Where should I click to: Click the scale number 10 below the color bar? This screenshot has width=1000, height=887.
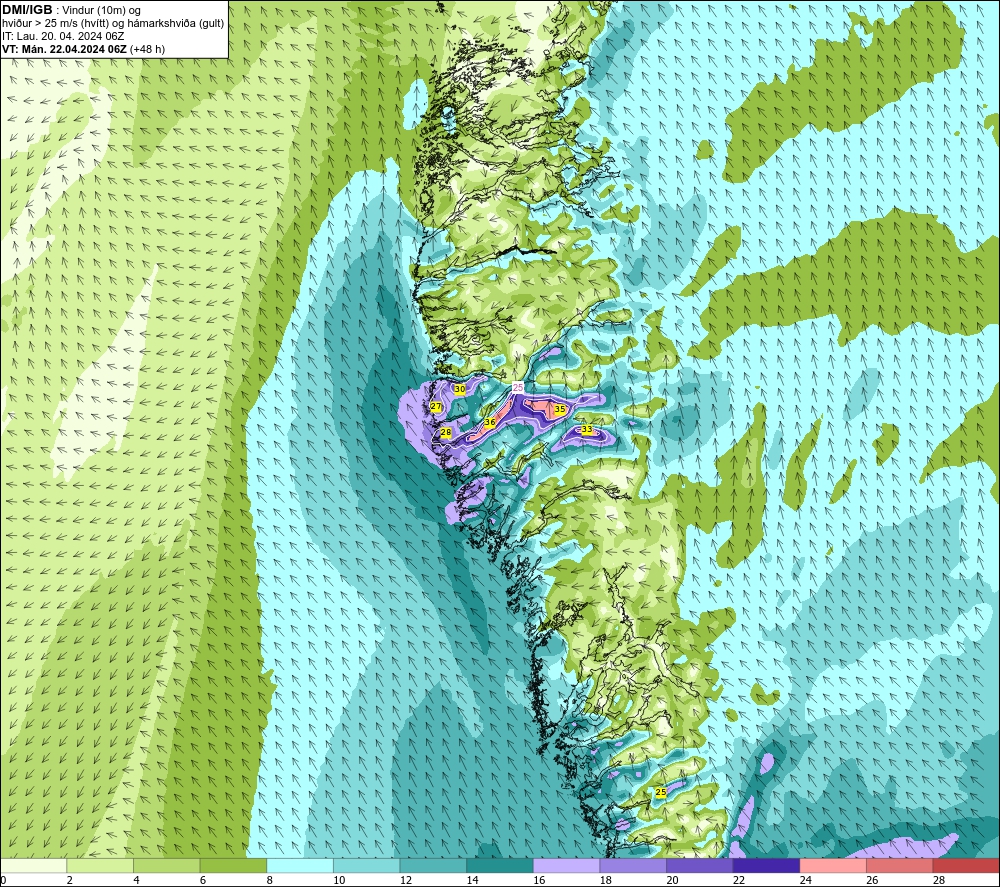(x=339, y=880)
